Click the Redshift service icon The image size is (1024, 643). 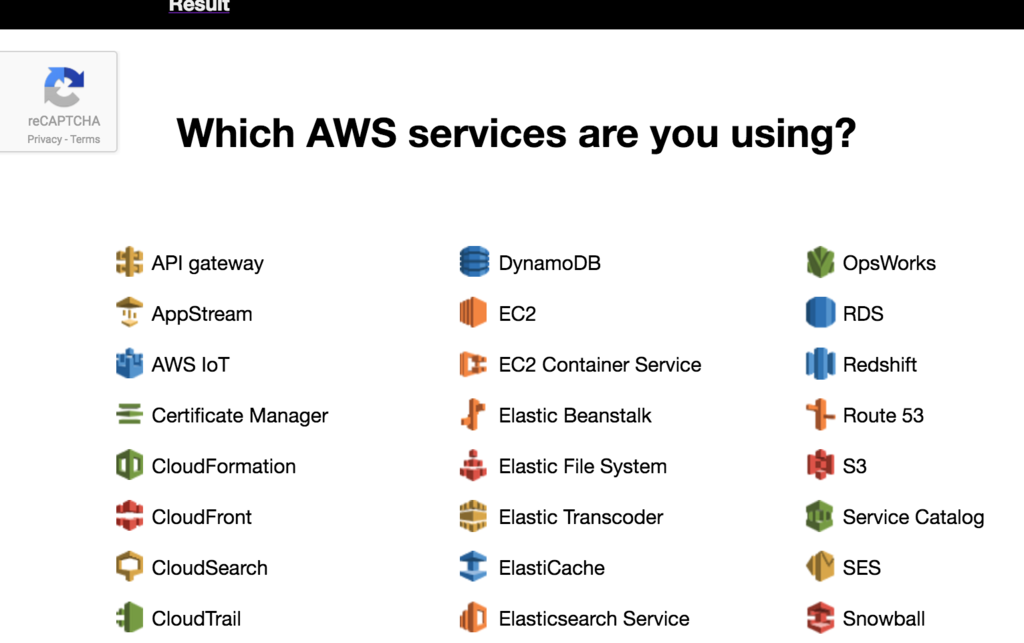click(x=820, y=364)
